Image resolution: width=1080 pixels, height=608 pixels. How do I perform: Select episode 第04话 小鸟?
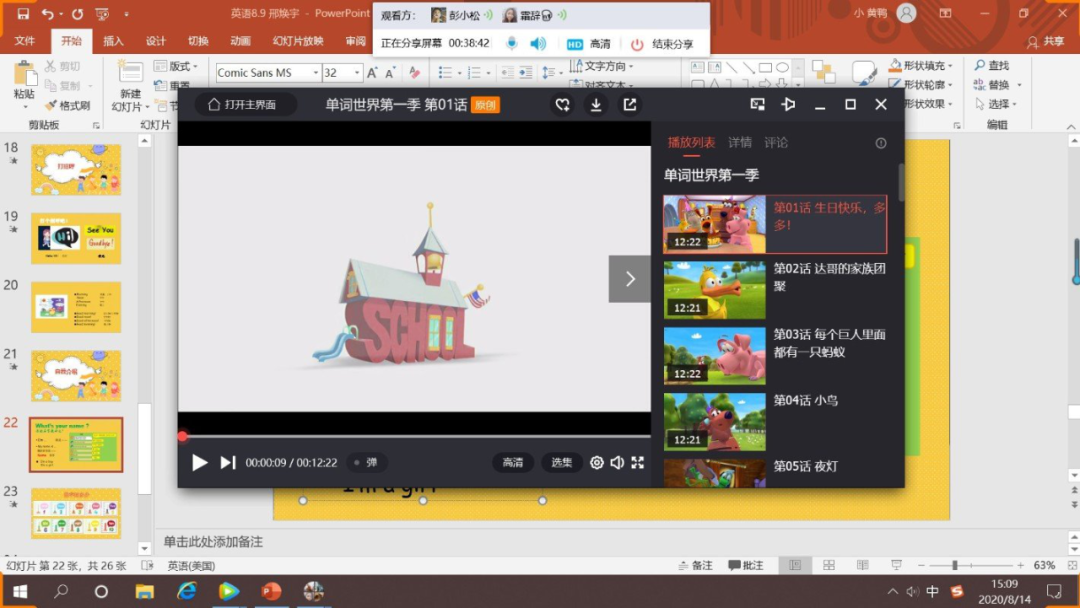775,422
